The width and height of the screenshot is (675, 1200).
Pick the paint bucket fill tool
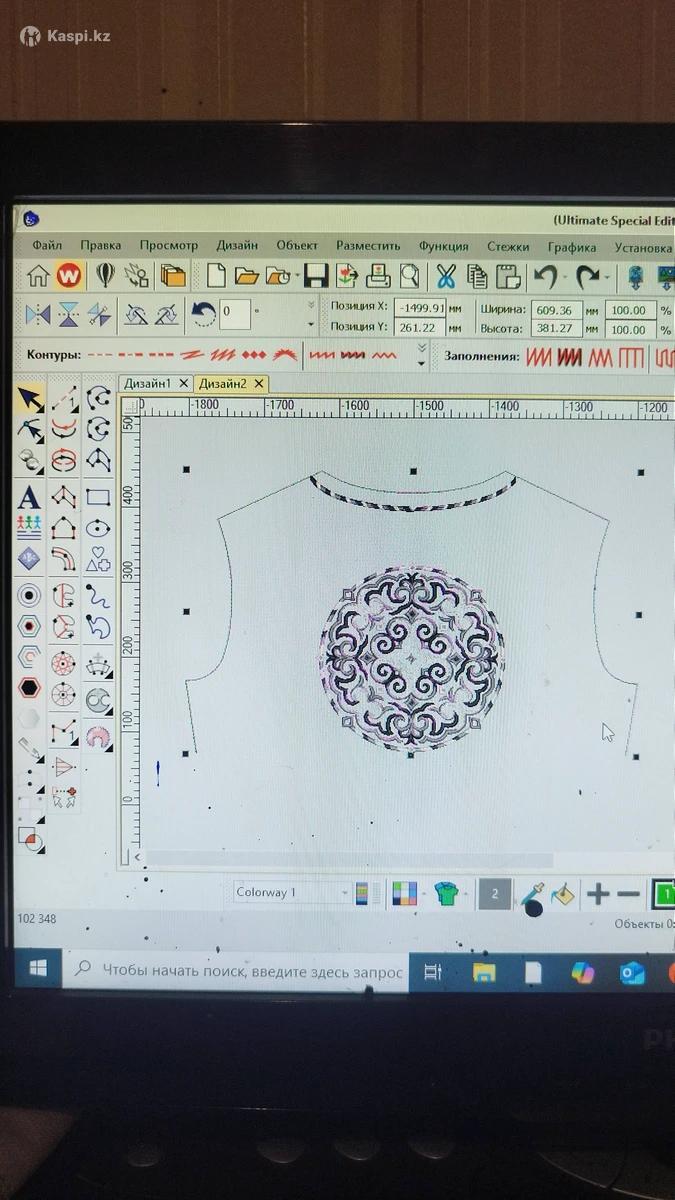(x=563, y=893)
